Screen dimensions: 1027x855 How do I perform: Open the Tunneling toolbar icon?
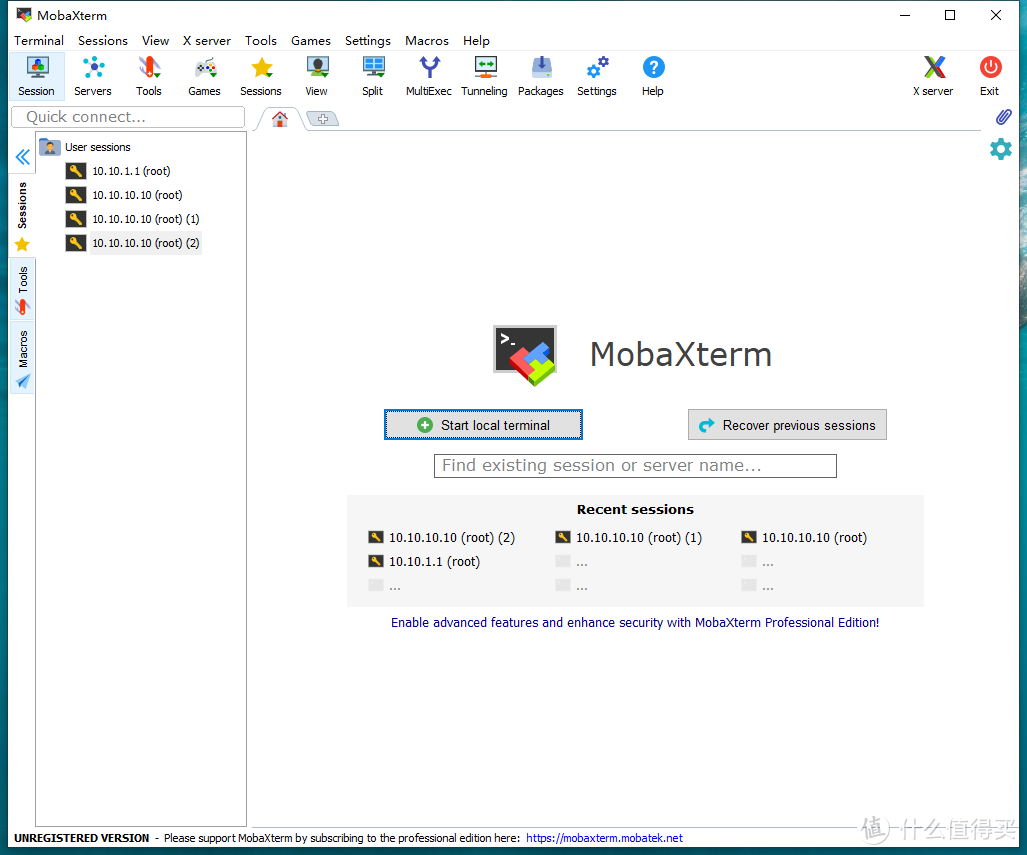tap(485, 77)
